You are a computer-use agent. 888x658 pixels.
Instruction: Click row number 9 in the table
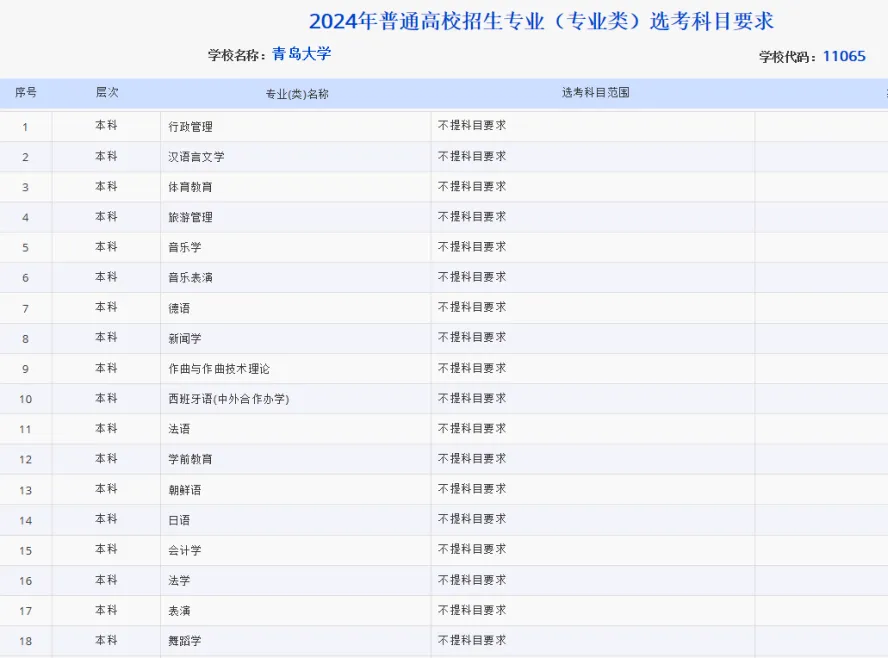(x=25, y=369)
